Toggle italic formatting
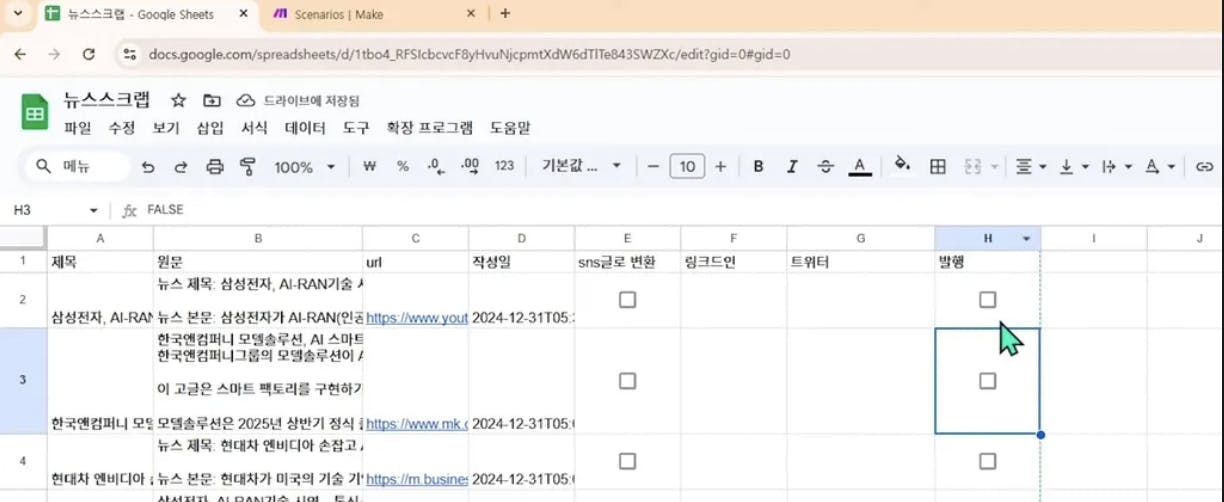The width and height of the screenshot is (1224, 502). [792, 167]
